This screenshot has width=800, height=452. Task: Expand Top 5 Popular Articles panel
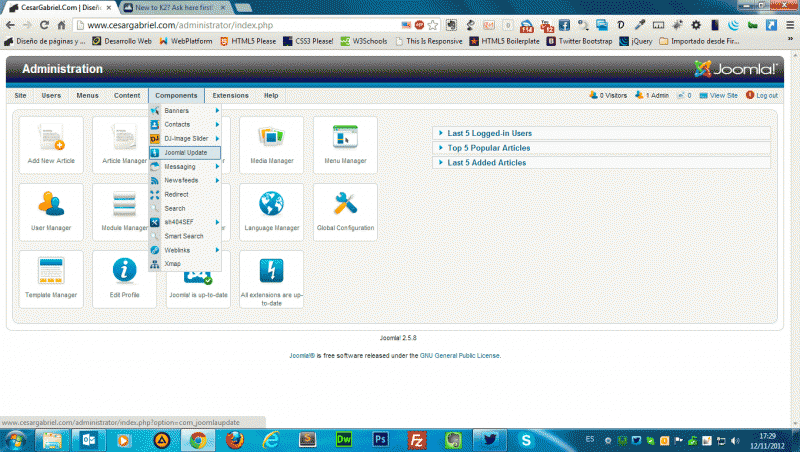(602, 148)
